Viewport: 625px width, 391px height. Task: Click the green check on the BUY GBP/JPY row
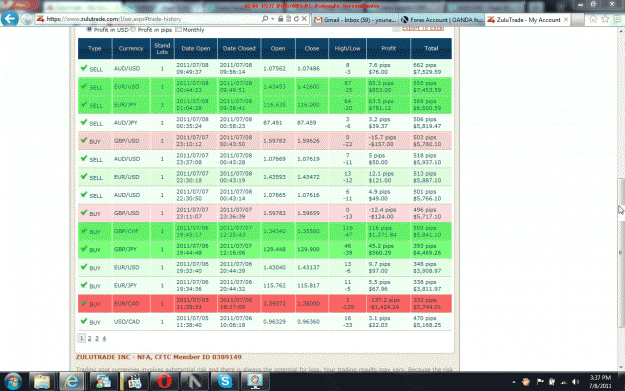[84, 249]
